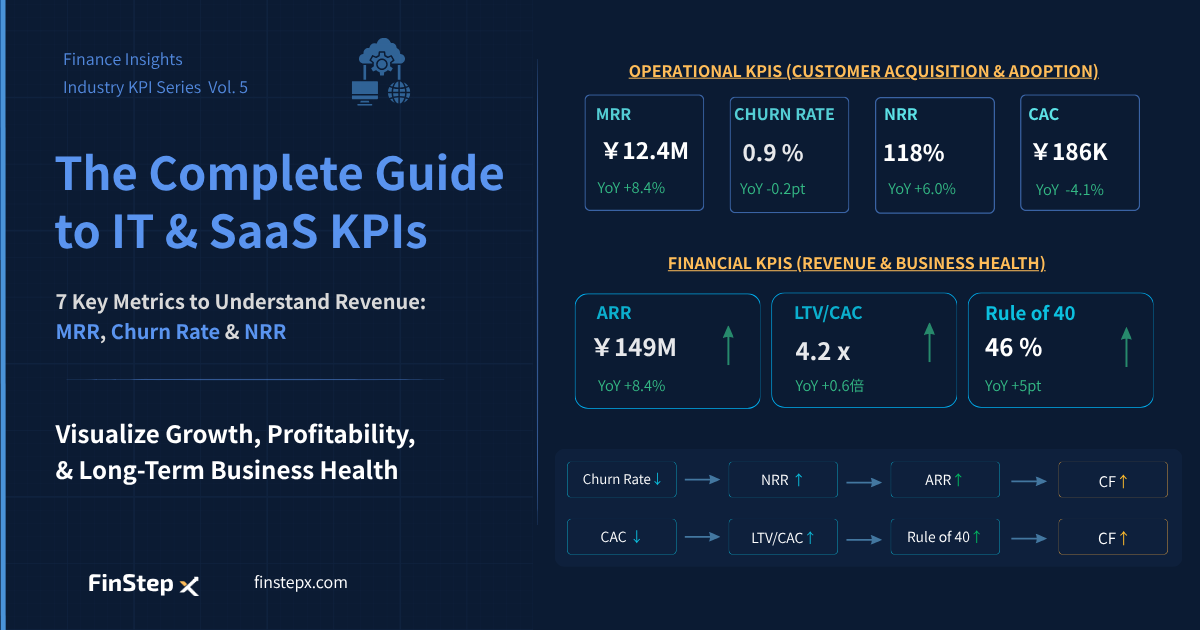The height and width of the screenshot is (630, 1200).
Task: Click the LTV/CAC flow box
Action: coord(783,537)
